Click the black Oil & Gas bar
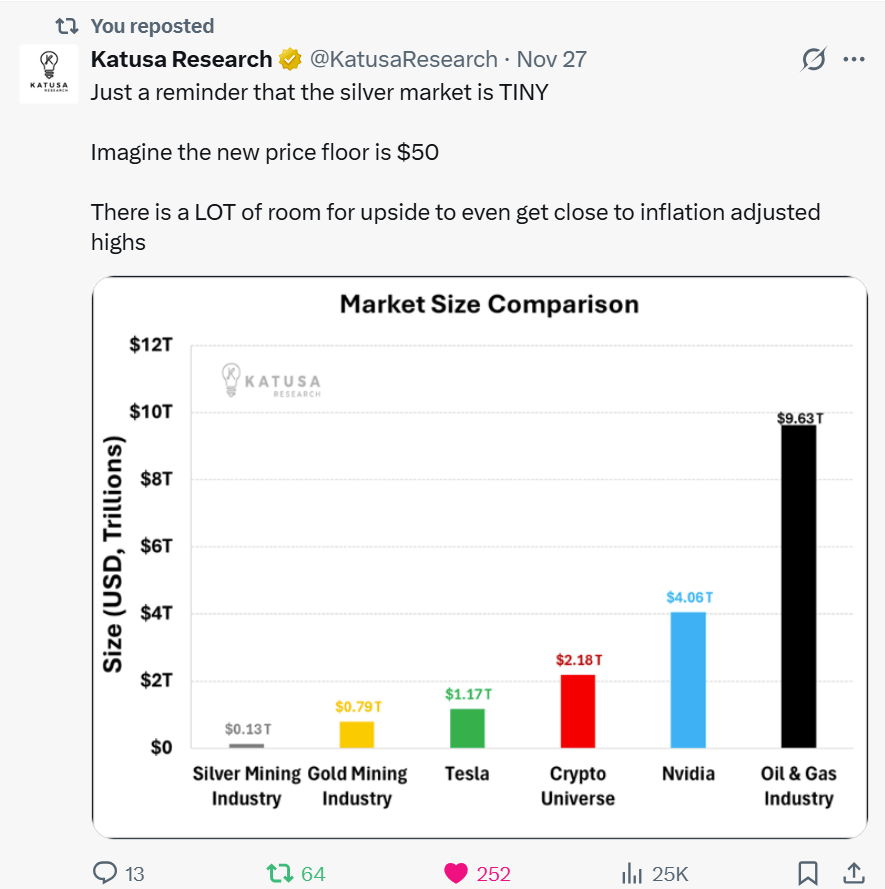The image size is (885, 889). (x=798, y=587)
